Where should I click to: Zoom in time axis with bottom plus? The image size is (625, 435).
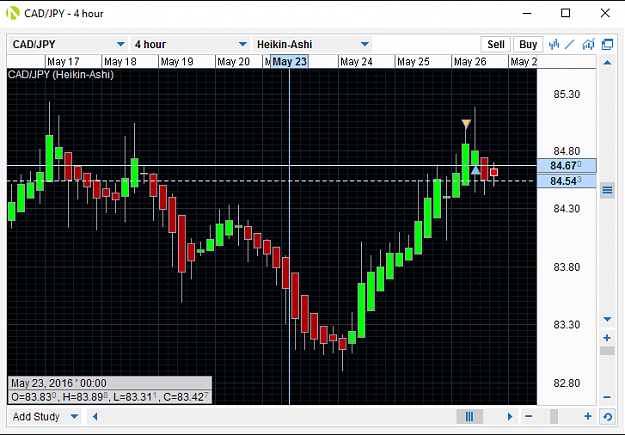coord(588,417)
